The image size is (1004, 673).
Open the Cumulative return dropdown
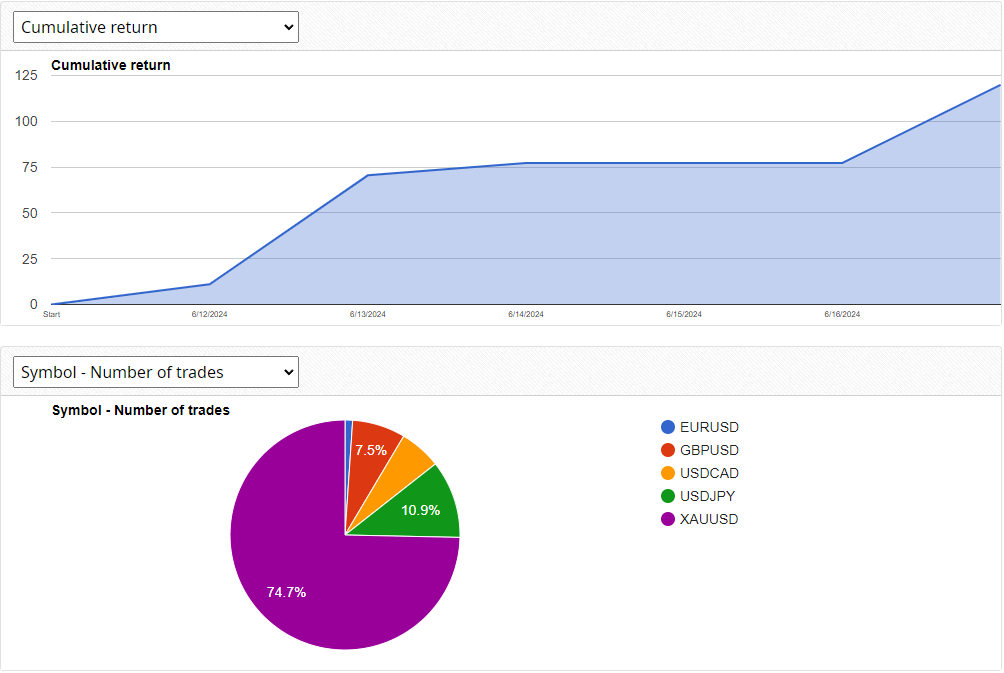pos(155,27)
